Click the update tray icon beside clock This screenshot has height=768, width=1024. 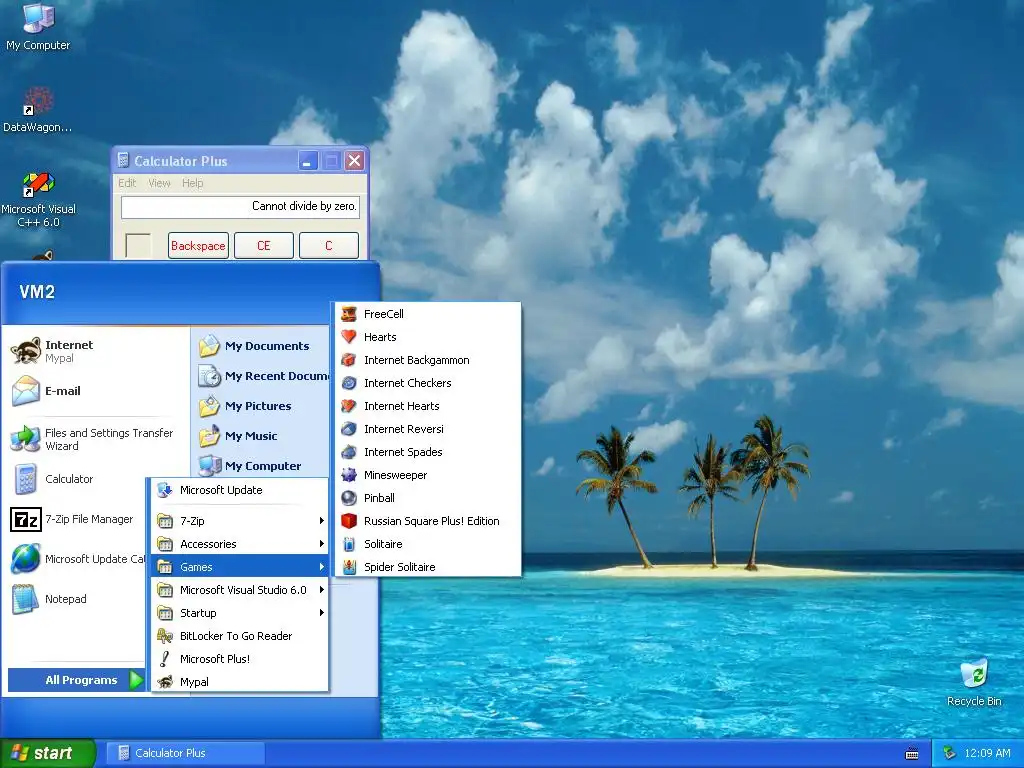[950, 753]
